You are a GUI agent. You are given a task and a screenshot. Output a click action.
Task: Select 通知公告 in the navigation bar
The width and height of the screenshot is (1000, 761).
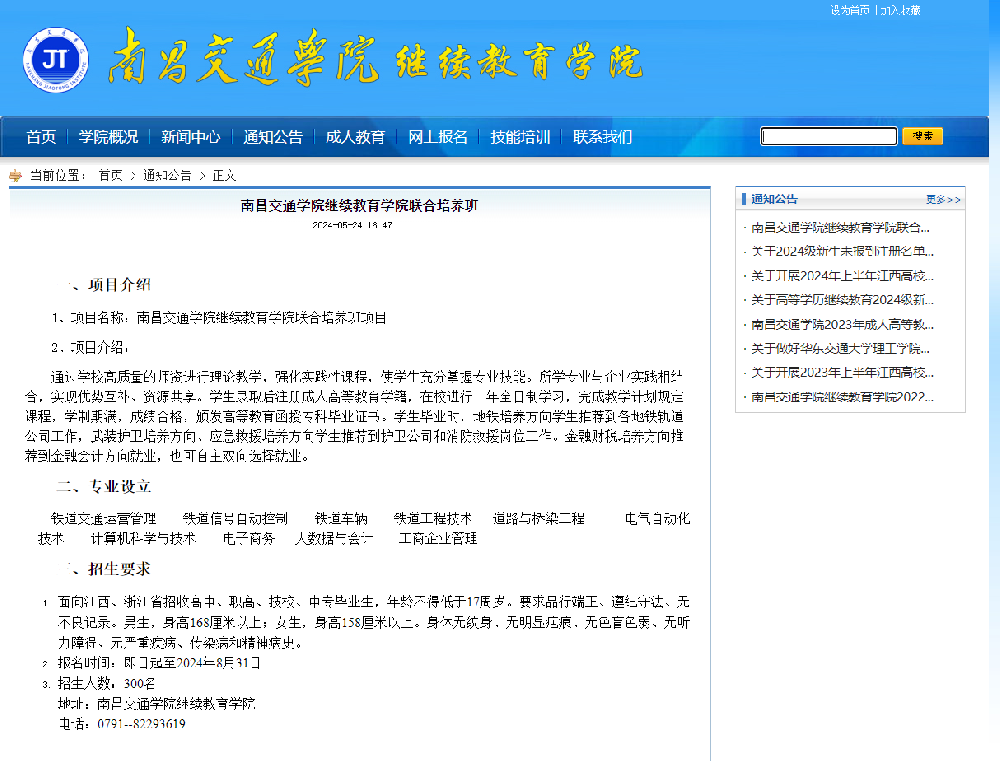pos(273,137)
